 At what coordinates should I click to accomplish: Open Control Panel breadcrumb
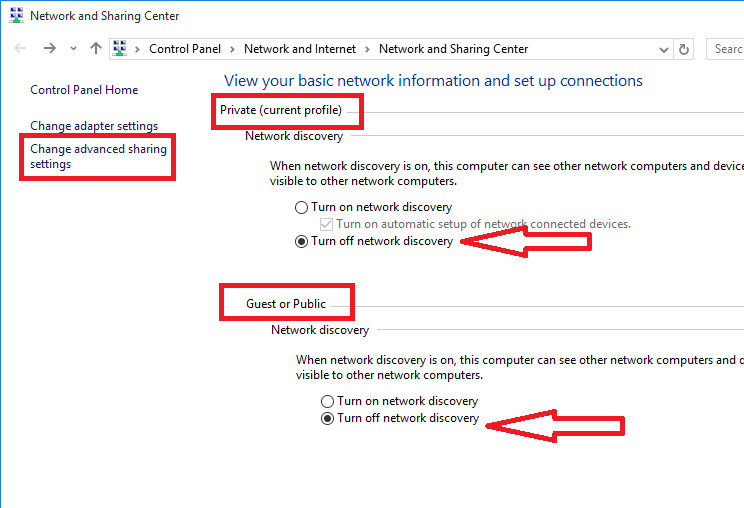pyautogui.click(x=185, y=49)
